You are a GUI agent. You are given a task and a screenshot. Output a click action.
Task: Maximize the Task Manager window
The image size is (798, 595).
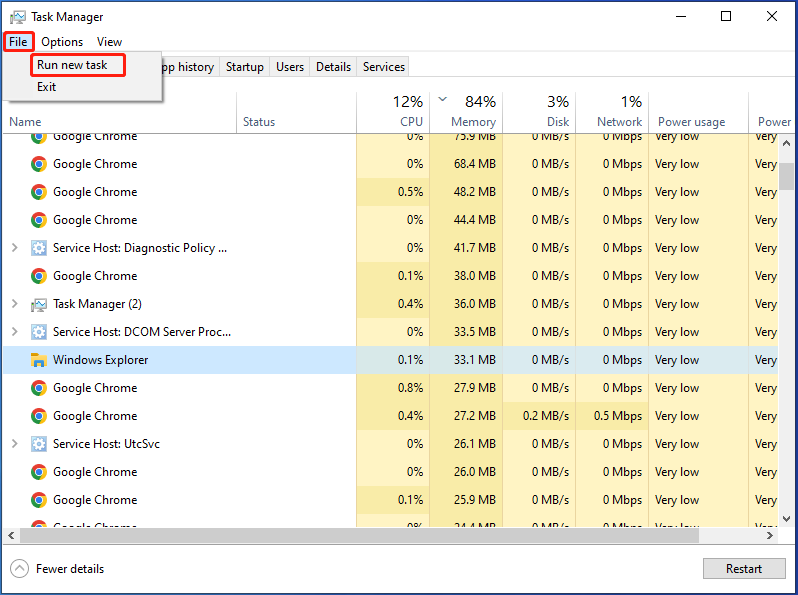pos(726,16)
